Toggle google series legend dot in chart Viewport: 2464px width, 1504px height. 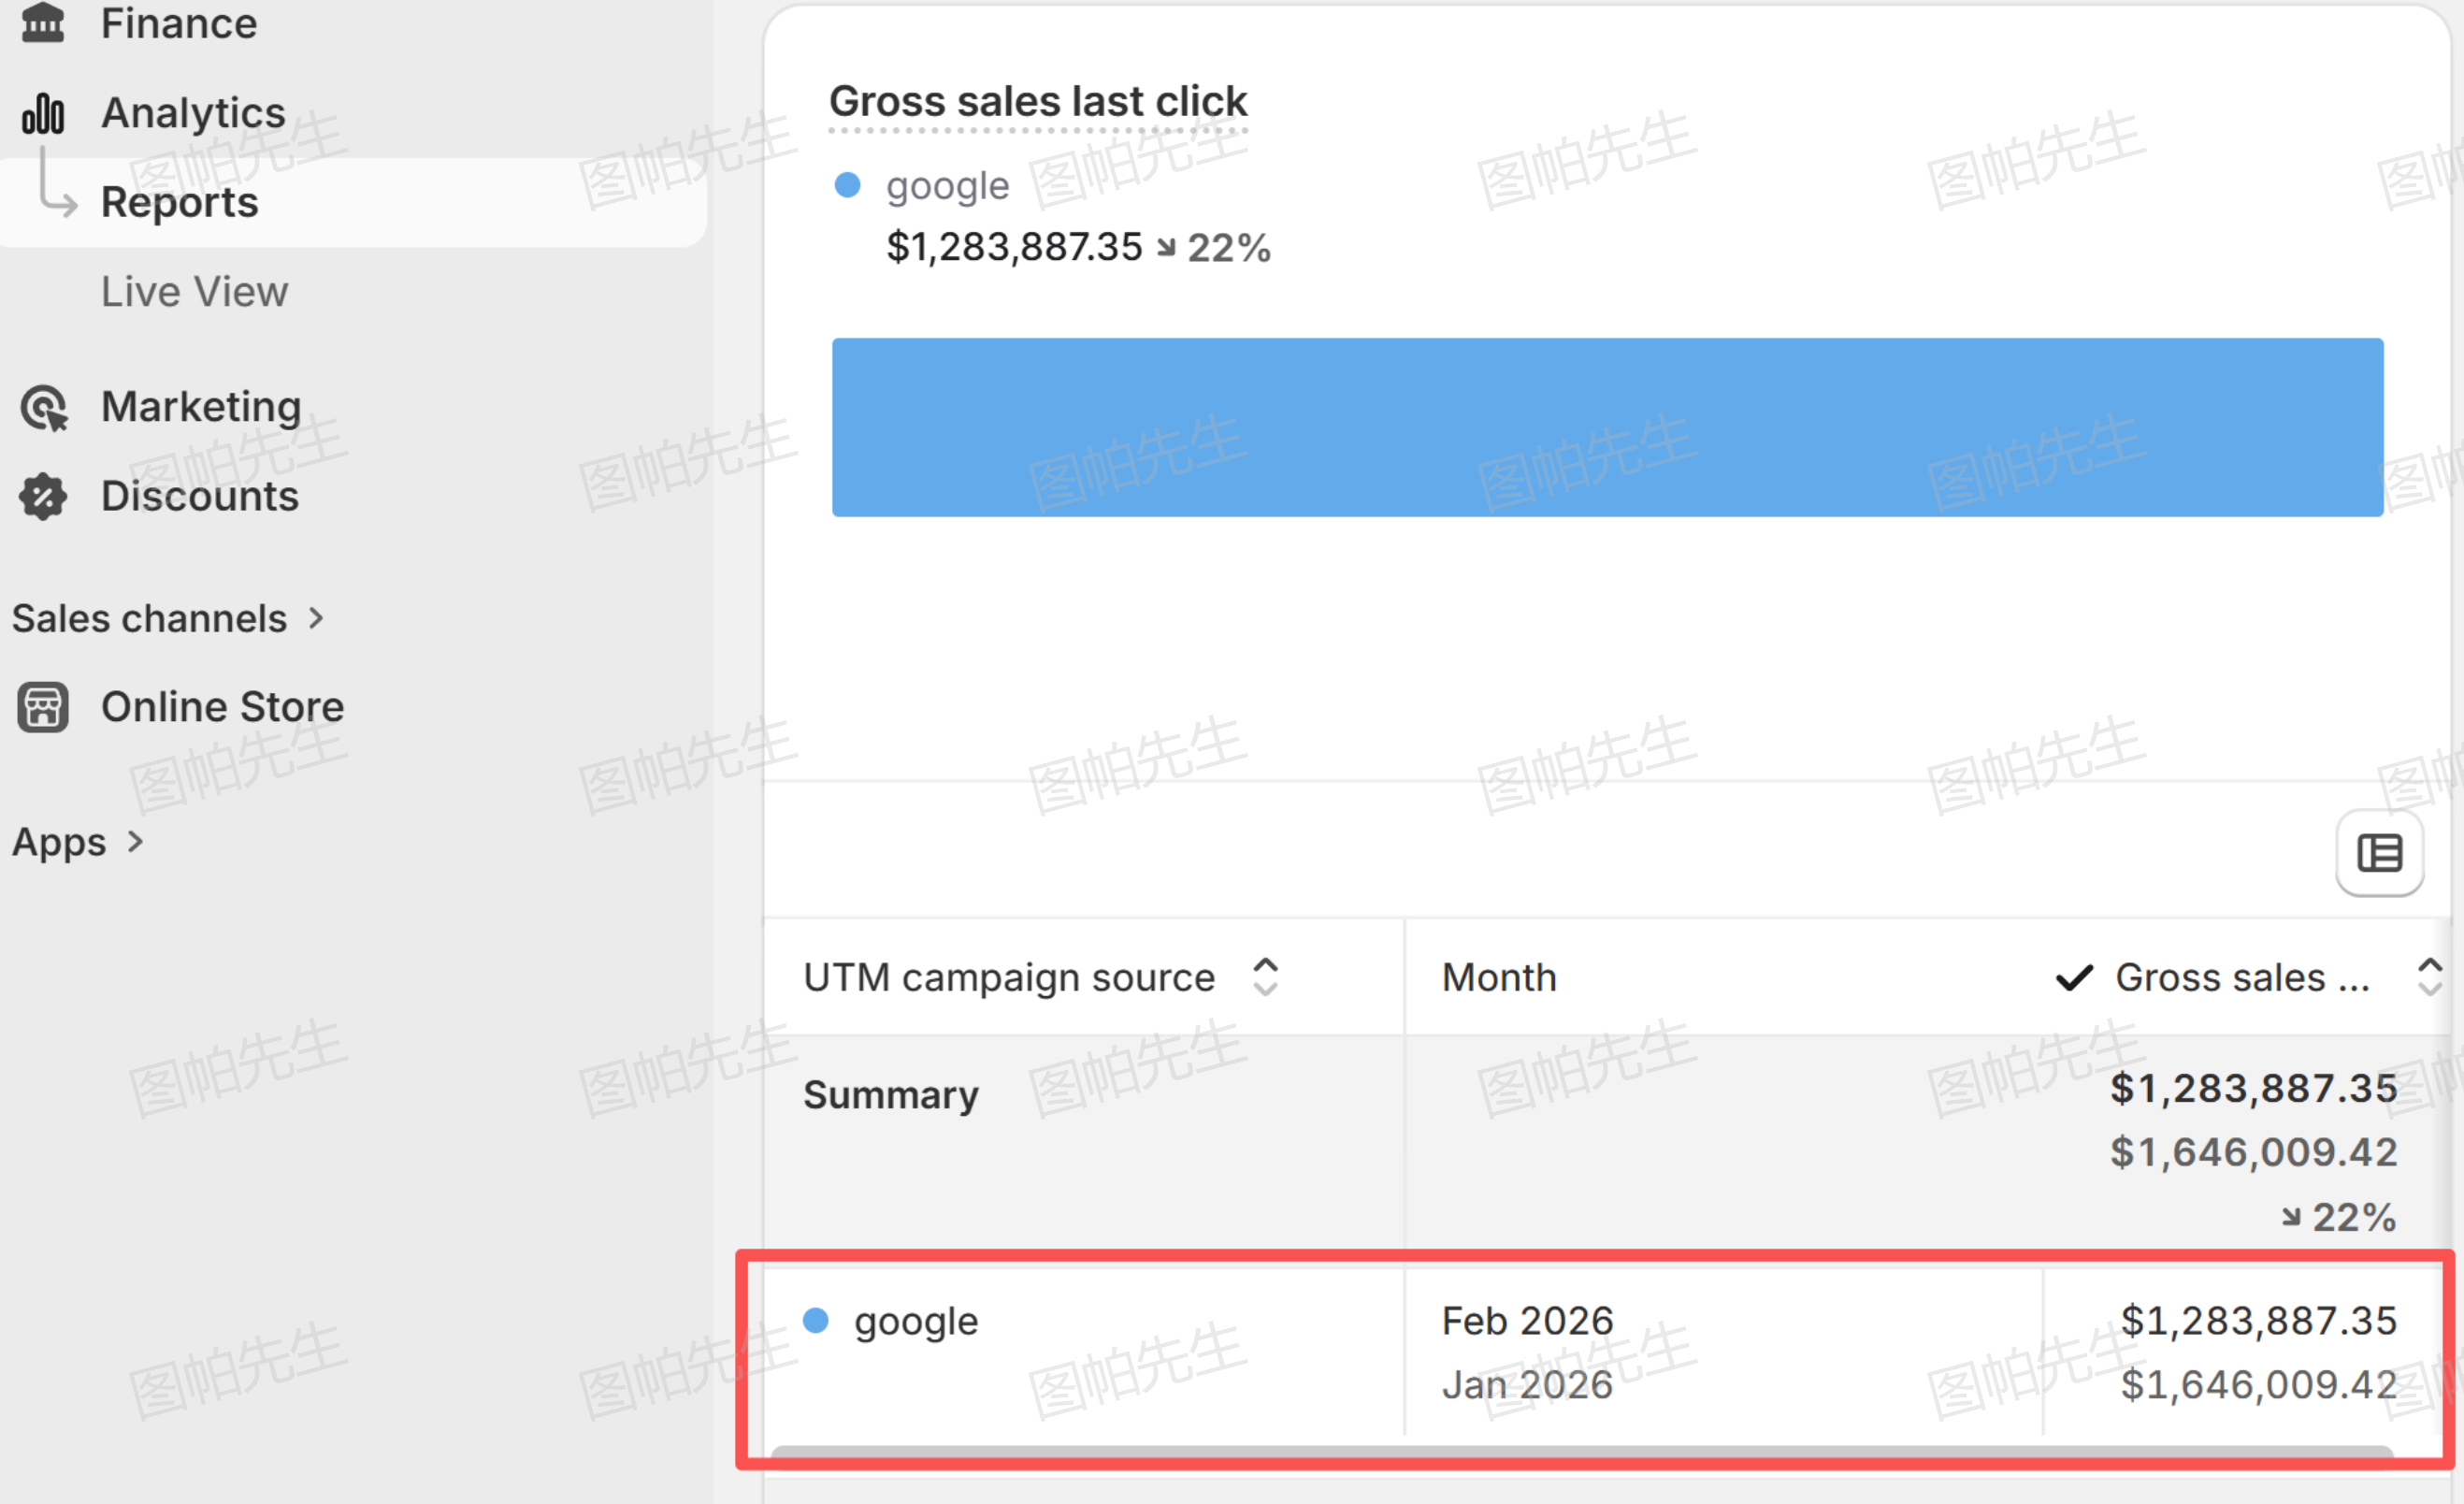[x=847, y=185]
